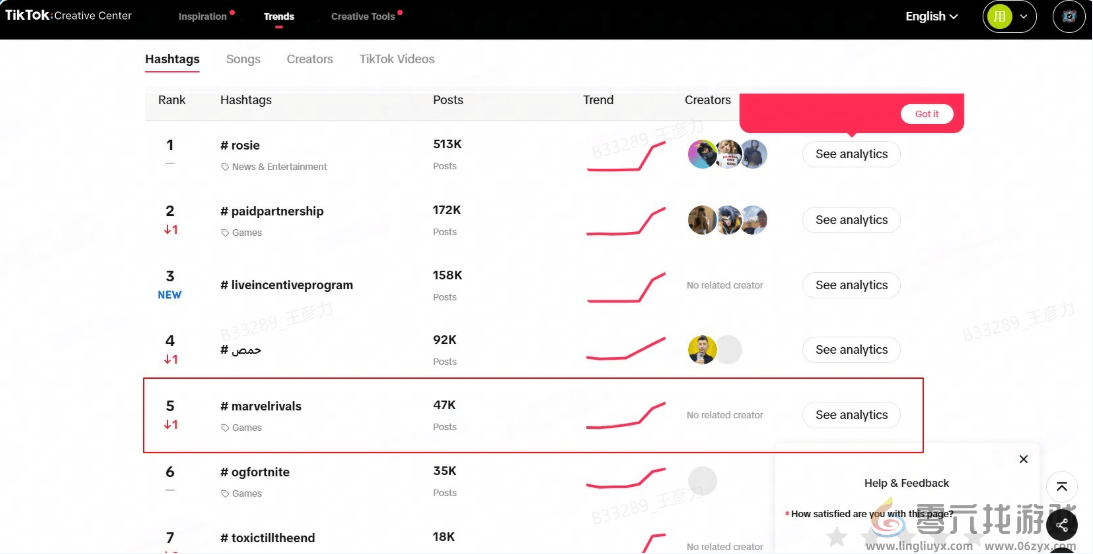The width and height of the screenshot is (1093, 554).
Task: Expand the account menu chevron
Action: click(x=1024, y=17)
